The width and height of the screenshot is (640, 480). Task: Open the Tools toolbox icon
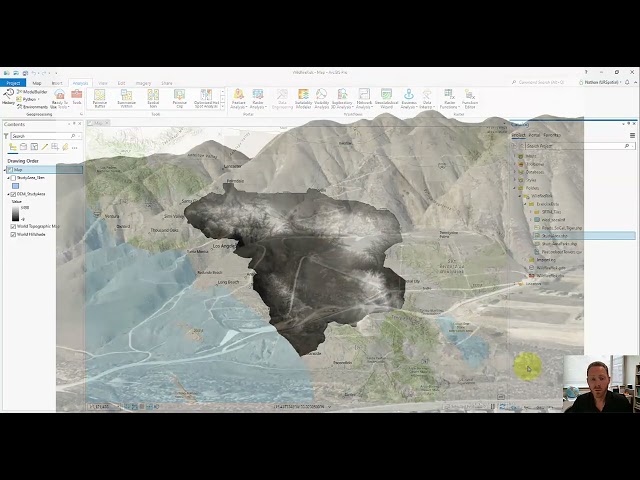coord(77,97)
